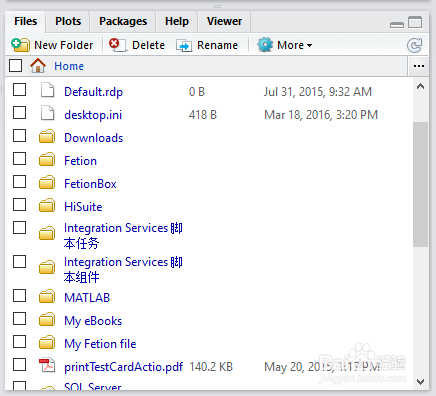The width and height of the screenshot is (436, 396).
Task: Click the More gear icon
Action: click(x=265, y=45)
